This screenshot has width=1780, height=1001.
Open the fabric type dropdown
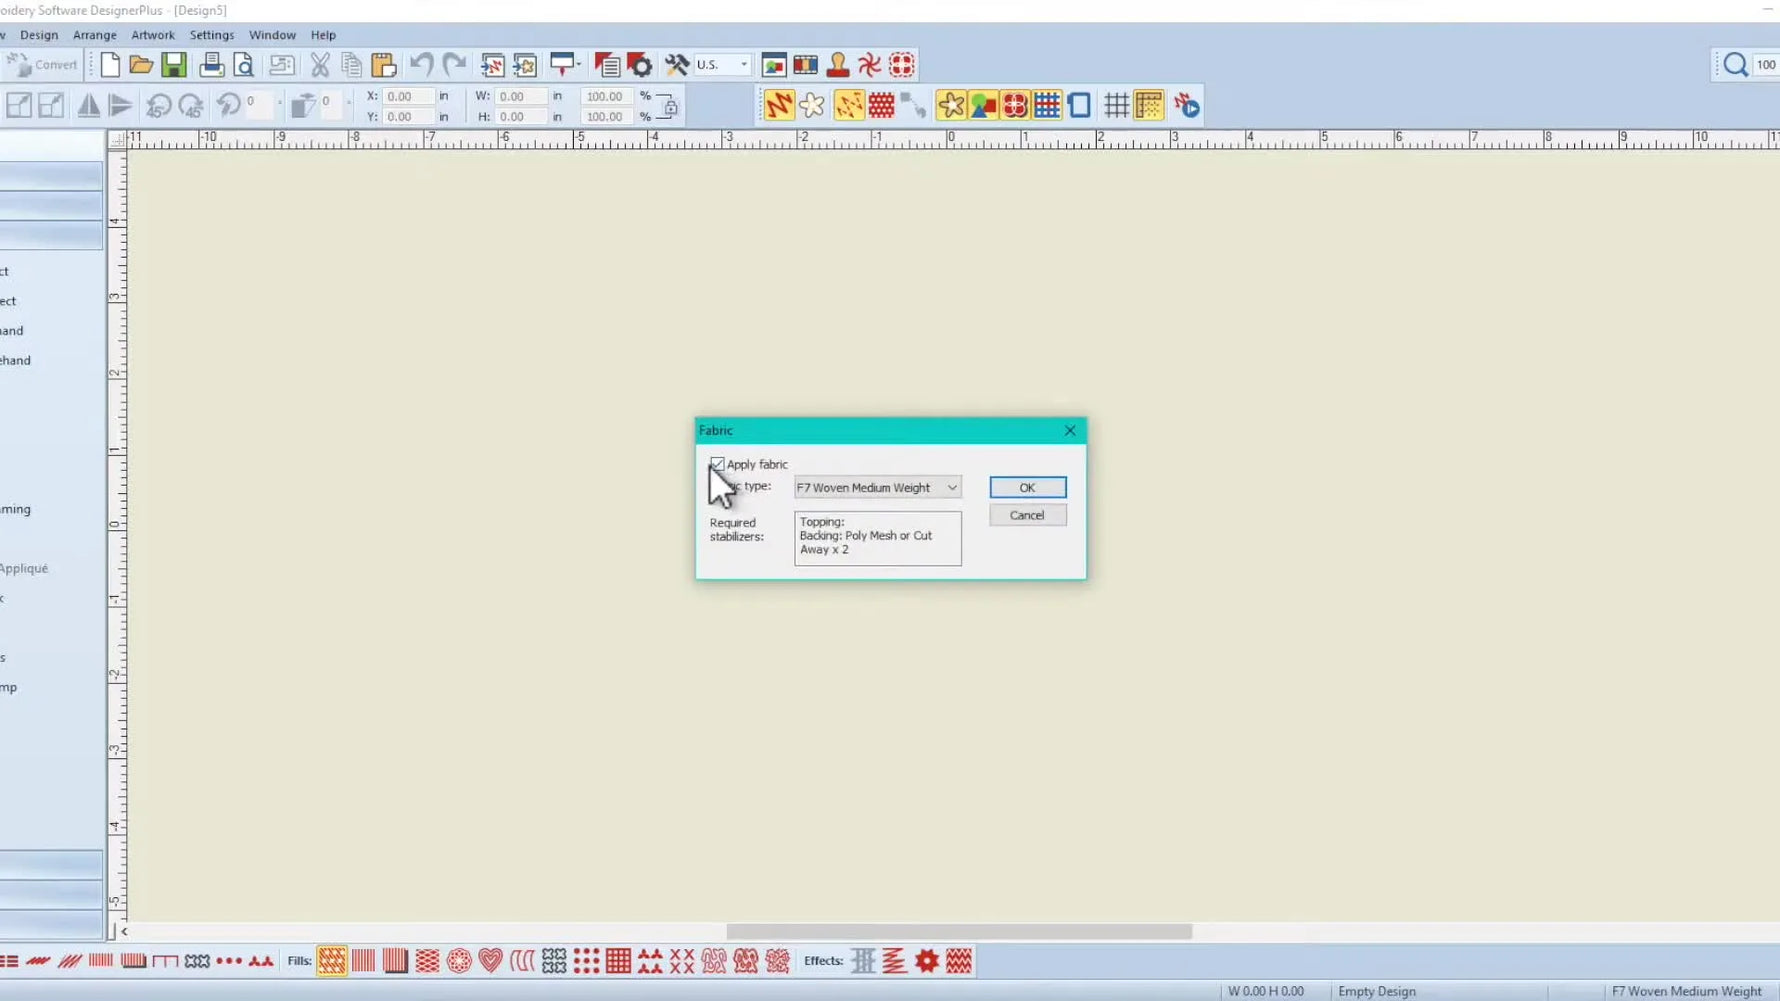tap(951, 487)
